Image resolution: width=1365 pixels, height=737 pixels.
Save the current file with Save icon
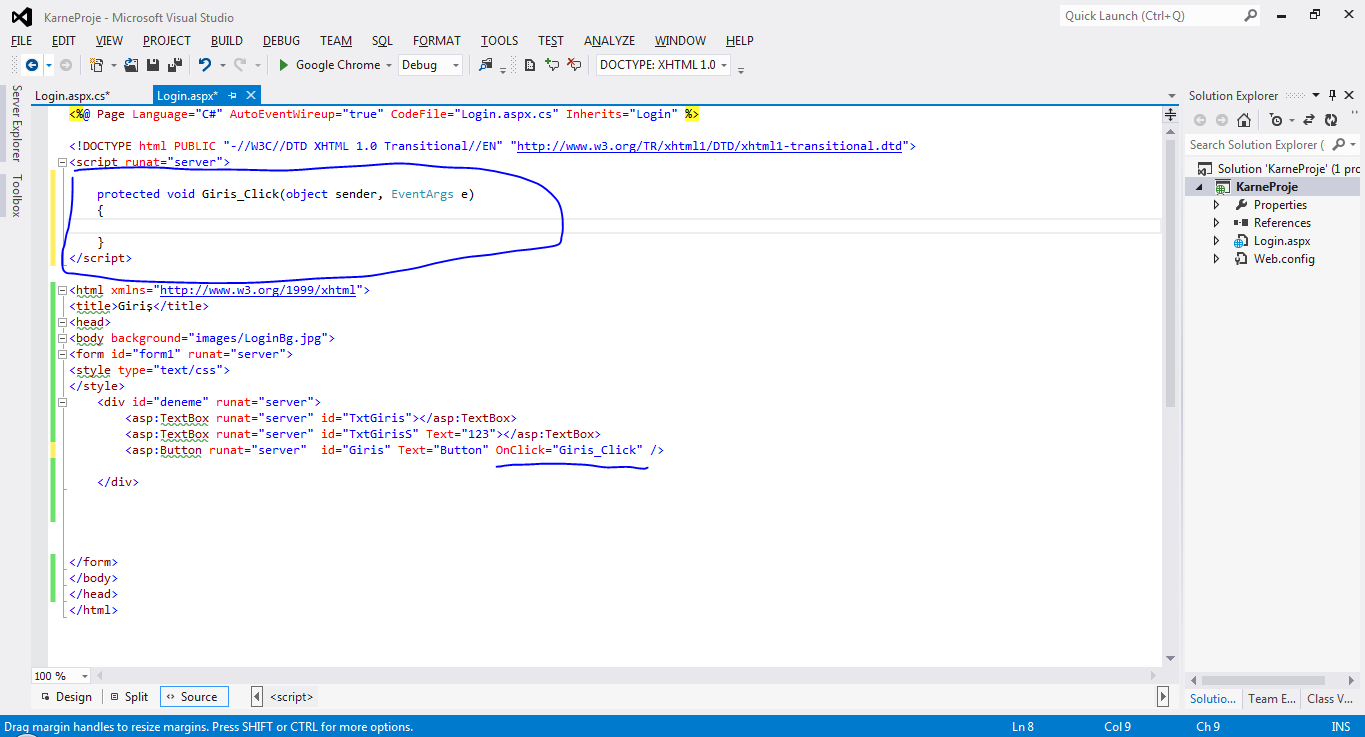153,65
